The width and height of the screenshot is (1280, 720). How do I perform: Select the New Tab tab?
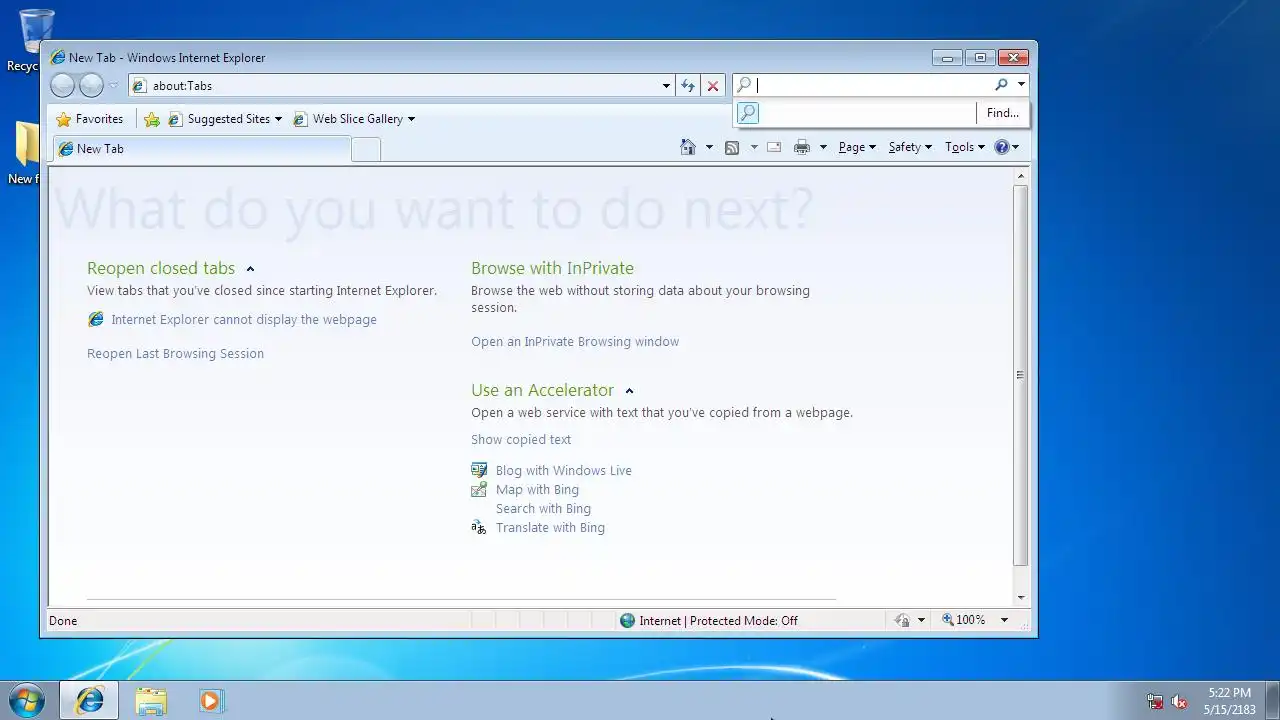[x=200, y=149]
